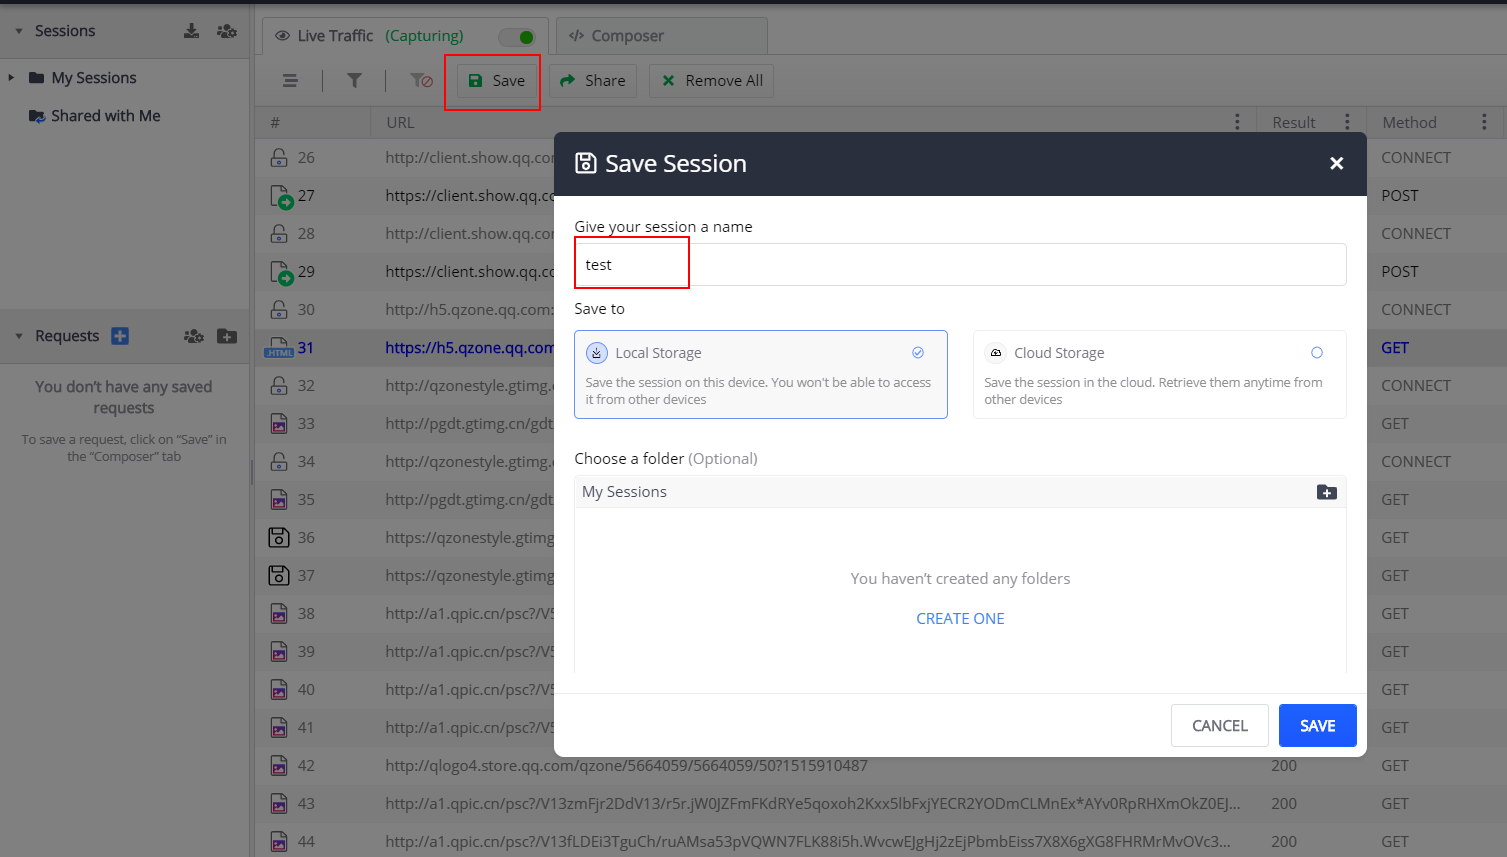This screenshot has width=1507, height=857.
Task: Add a new request with the plus icon
Action: click(120, 336)
